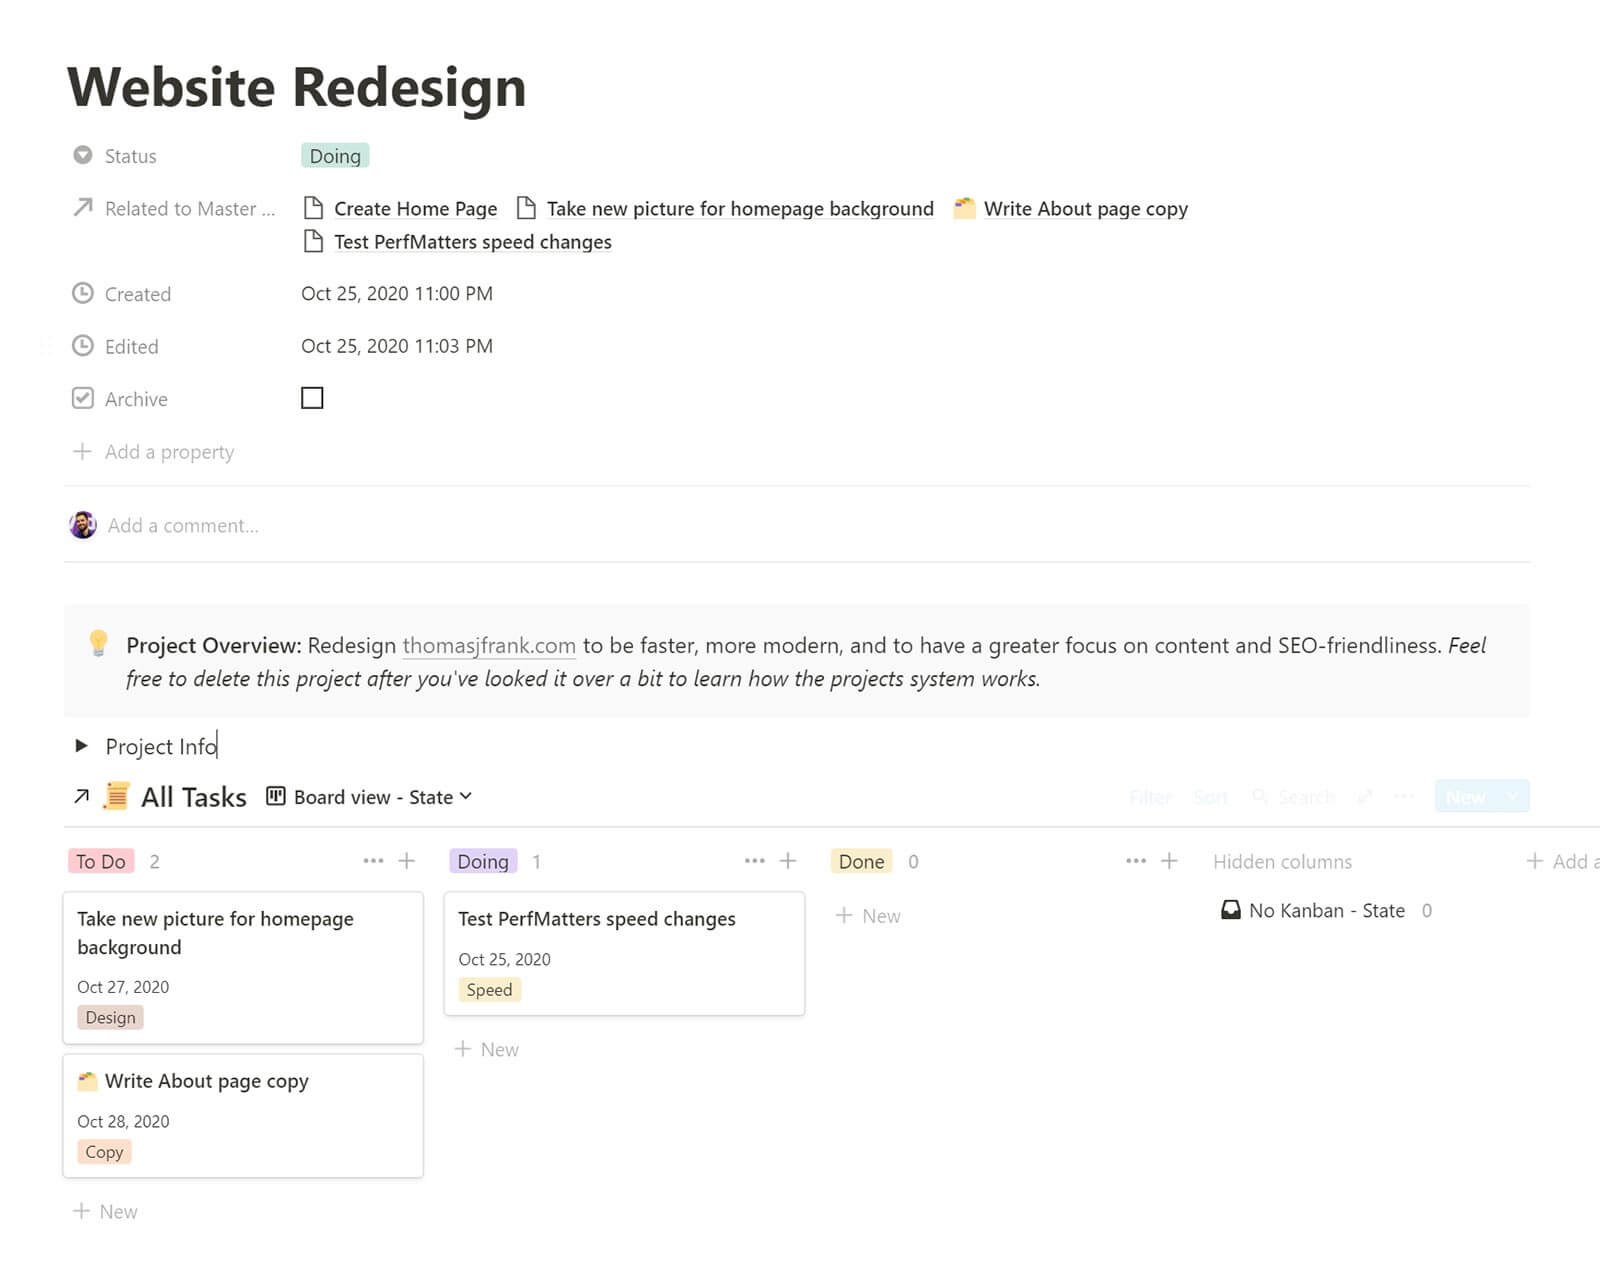Add a new card under the Doing column
This screenshot has width=1600, height=1263.
point(487,1049)
